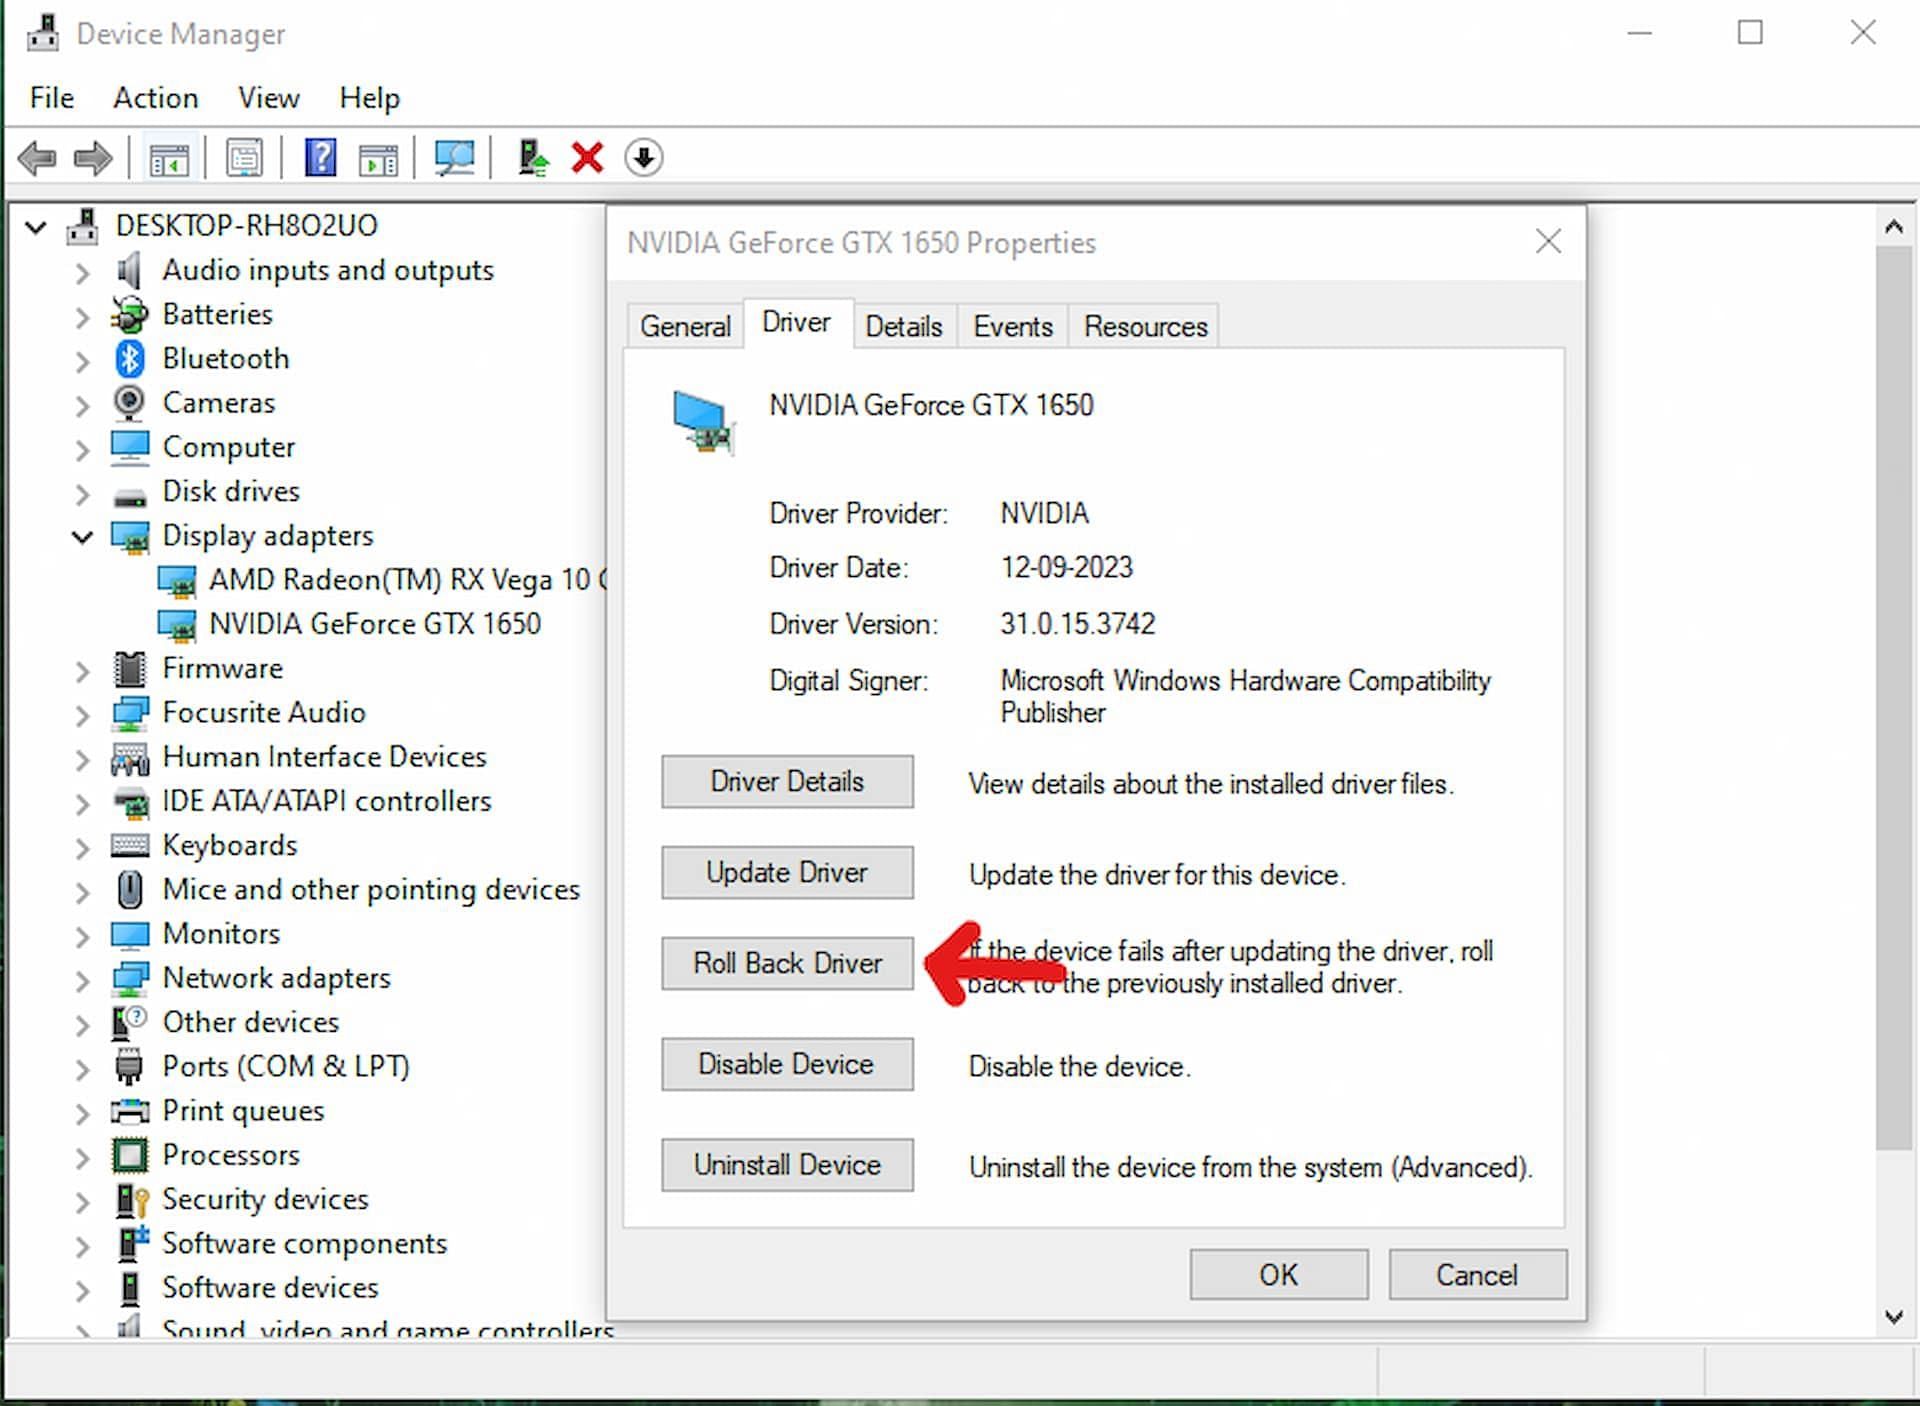Click the Cameras webcam icon
The height and width of the screenshot is (1406, 1920).
pyautogui.click(x=129, y=403)
